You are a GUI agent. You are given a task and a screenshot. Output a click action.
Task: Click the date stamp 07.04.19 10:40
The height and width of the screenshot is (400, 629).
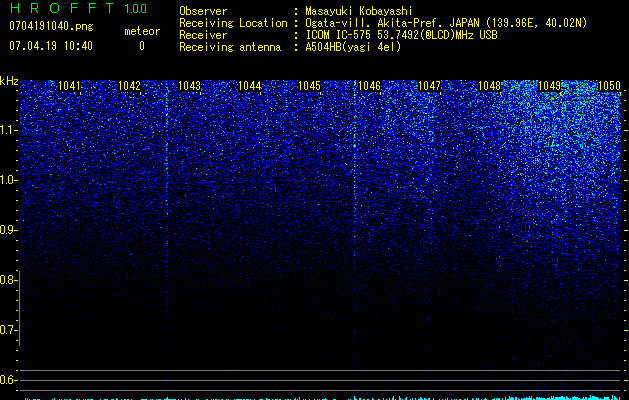51,46
